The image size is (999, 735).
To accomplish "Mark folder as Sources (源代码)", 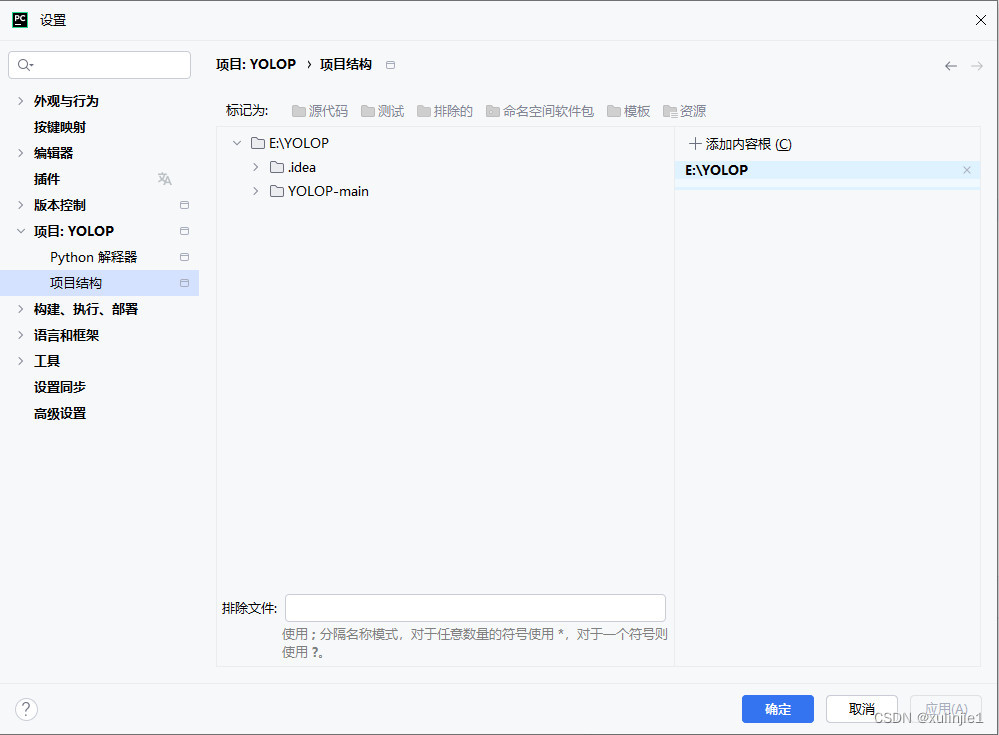I will (320, 111).
